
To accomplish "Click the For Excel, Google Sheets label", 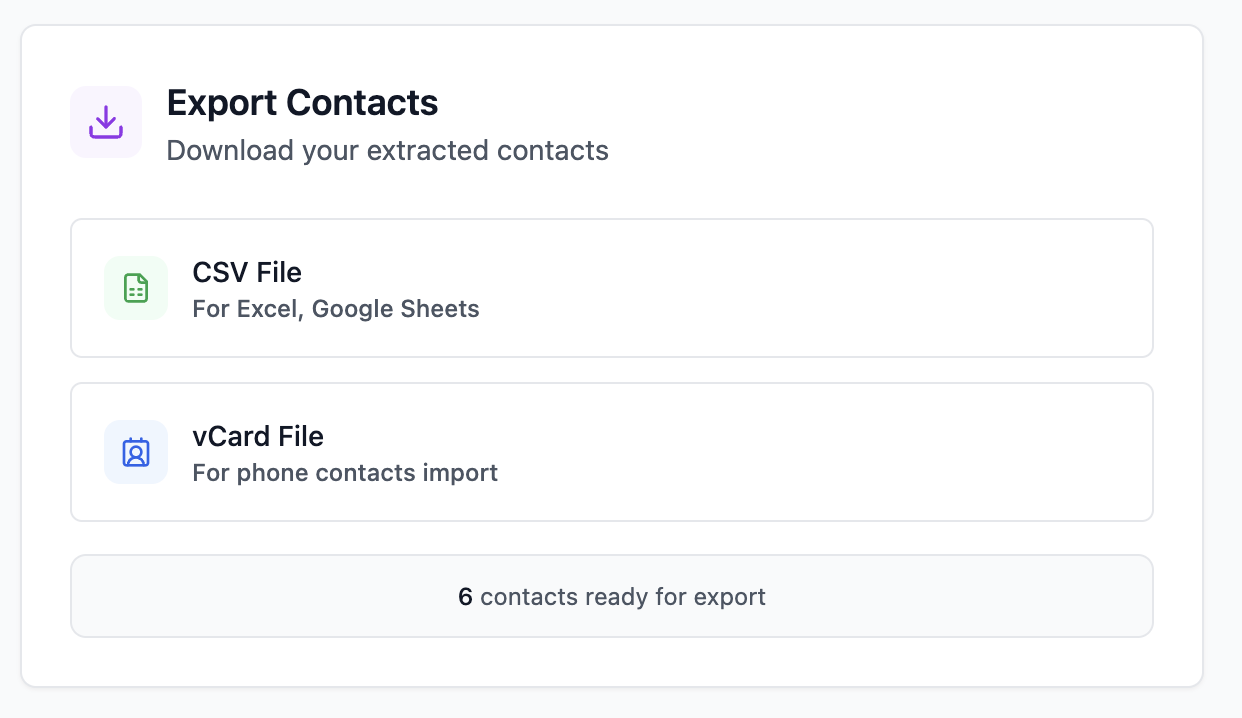I will click(336, 309).
